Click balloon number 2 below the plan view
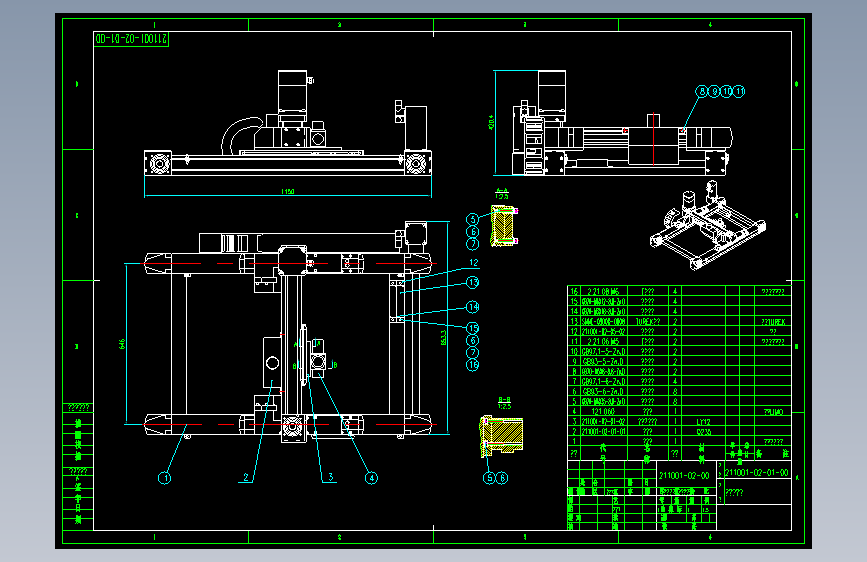The image size is (867, 562). pyautogui.click(x=246, y=477)
